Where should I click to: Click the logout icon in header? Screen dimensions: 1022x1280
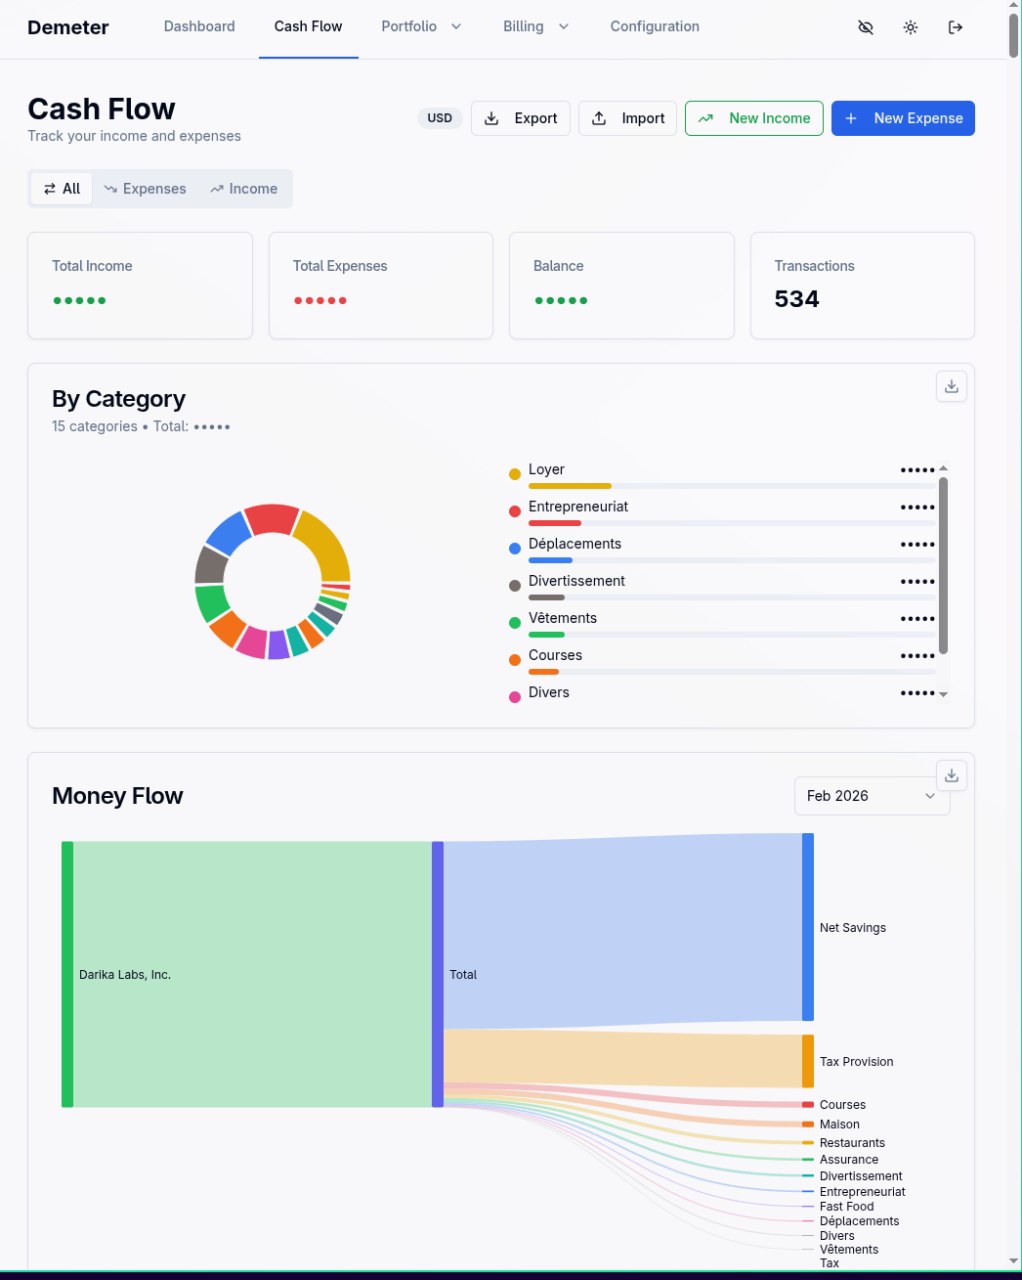point(955,27)
